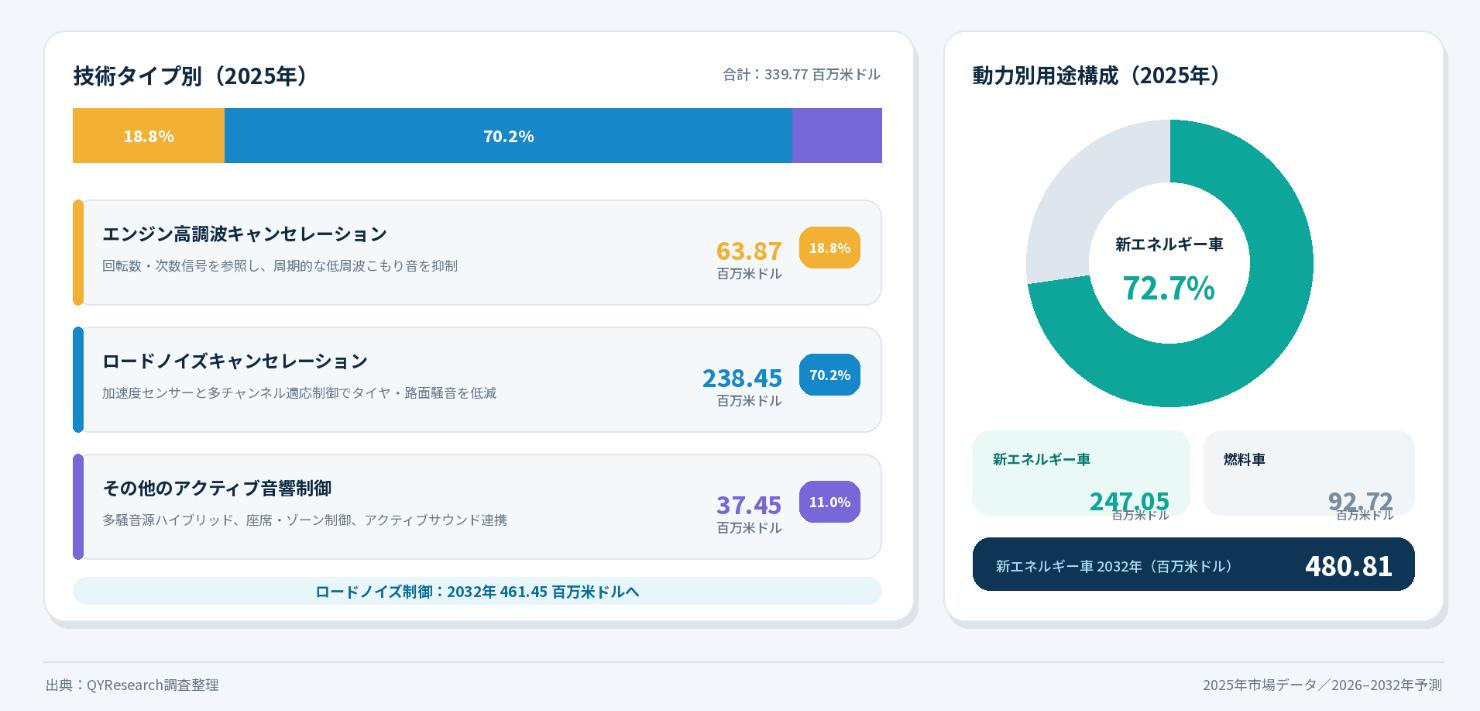Click the value 37.45
This screenshot has width=1480, height=711.
pos(749,504)
